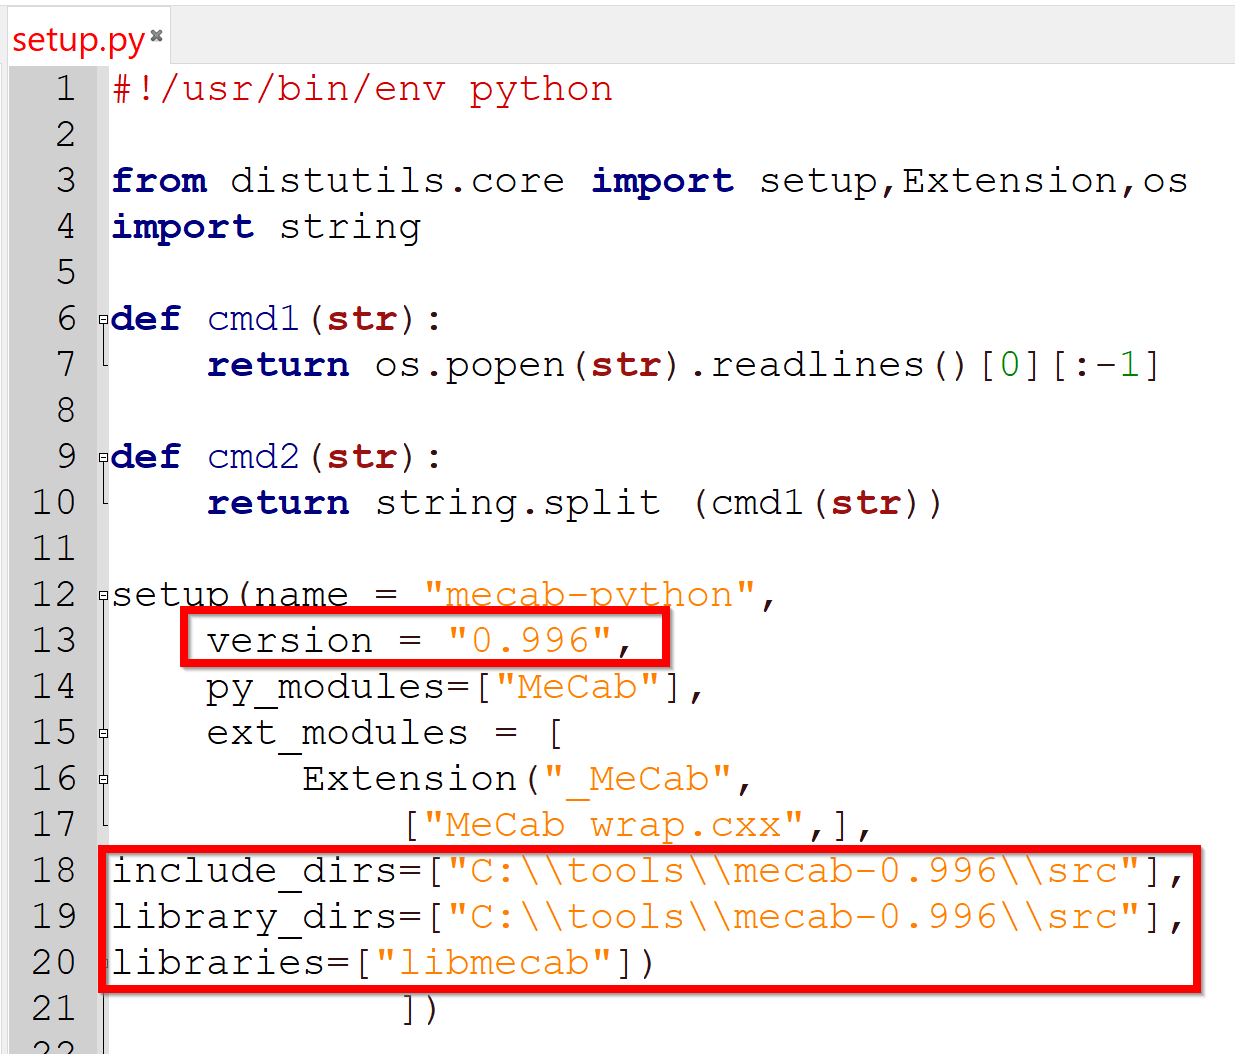This screenshot has height=1054, width=1235.
Task: Click 'library_dirs' on line 19
Action: click(x=254, y=918)
